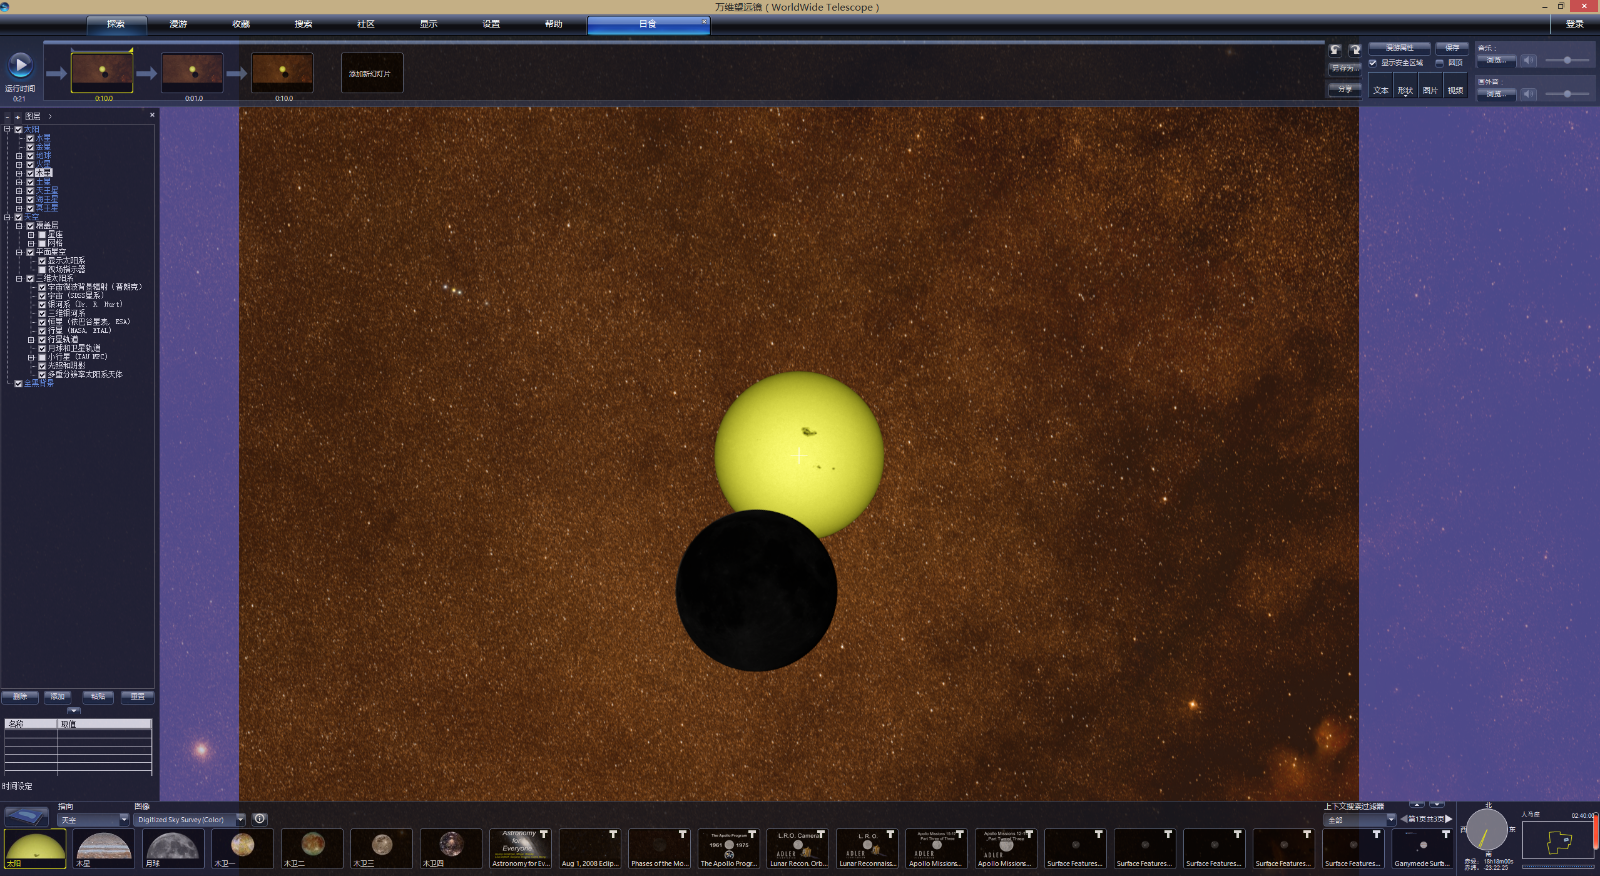Open the 天空 look-at dropdown
The image size is (1600, 876).
click(x=124, y=820)
